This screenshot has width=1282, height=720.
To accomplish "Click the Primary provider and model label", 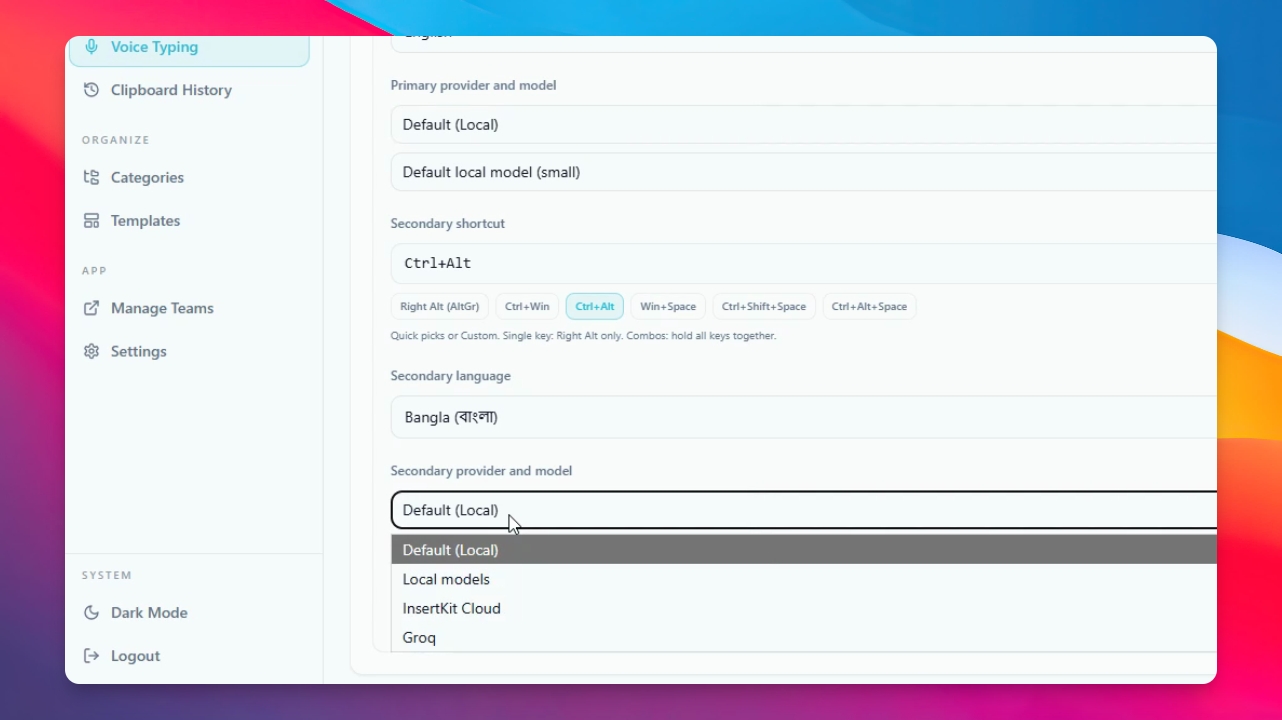I will [x=473, y=86].
